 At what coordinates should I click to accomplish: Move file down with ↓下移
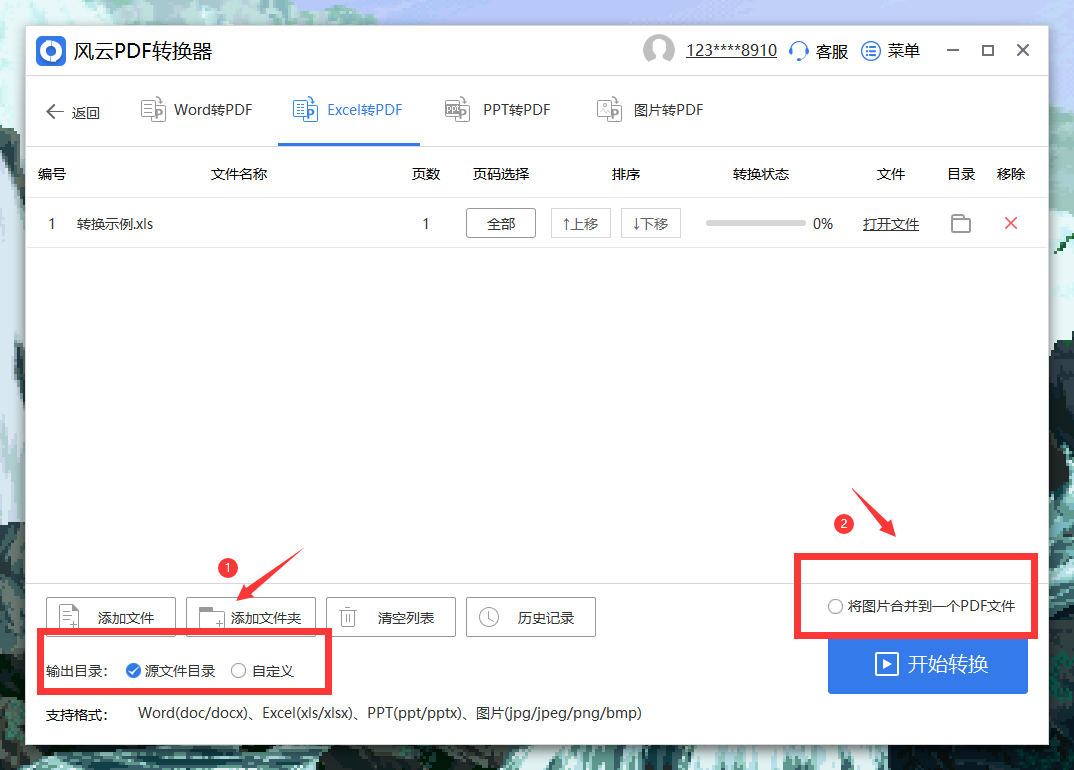[651, 223]
